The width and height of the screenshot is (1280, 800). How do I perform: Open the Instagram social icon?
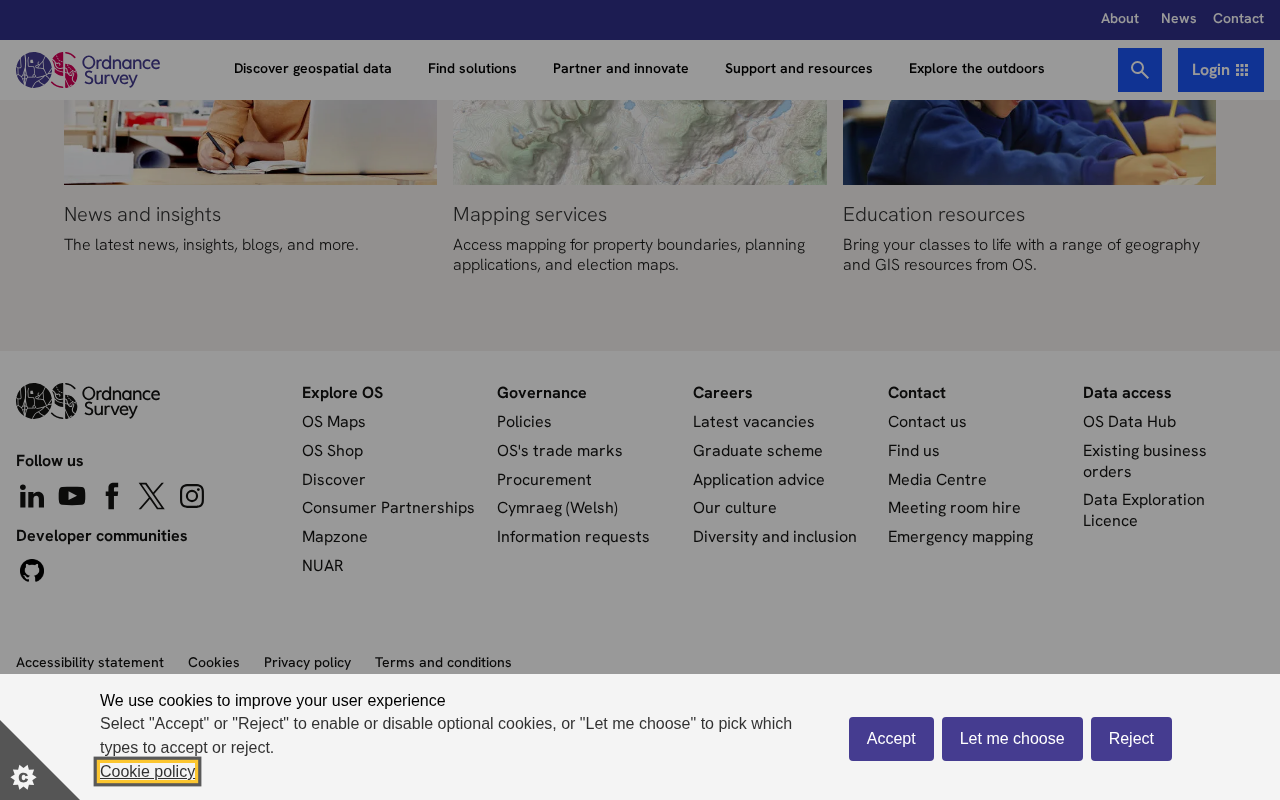(192, 496)
